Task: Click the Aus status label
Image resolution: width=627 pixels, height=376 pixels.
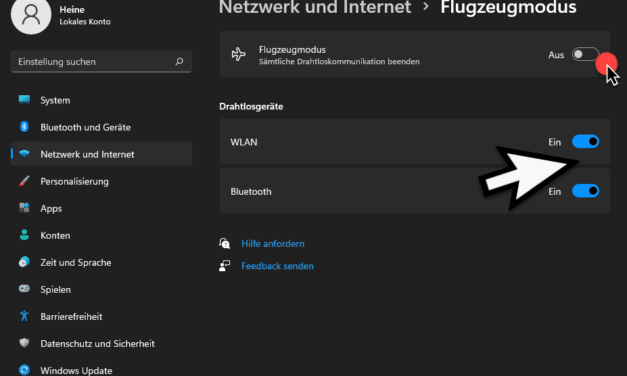Action: coord(556,55)
